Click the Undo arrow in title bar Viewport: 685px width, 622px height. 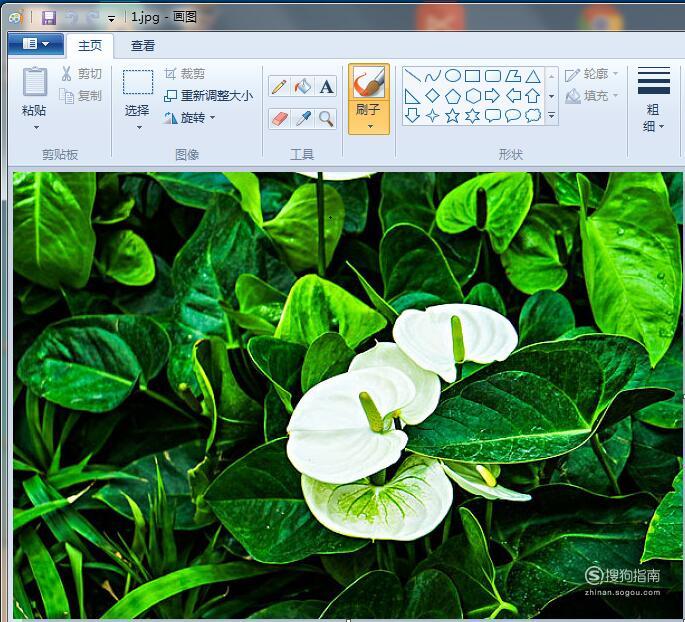click(71, 17)
